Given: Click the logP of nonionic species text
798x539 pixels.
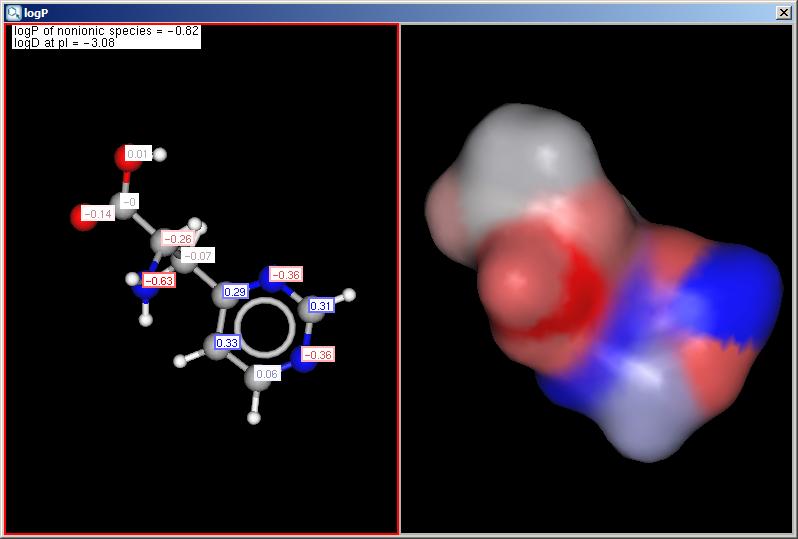Looking at the screenshot, I should click(106, 31).
